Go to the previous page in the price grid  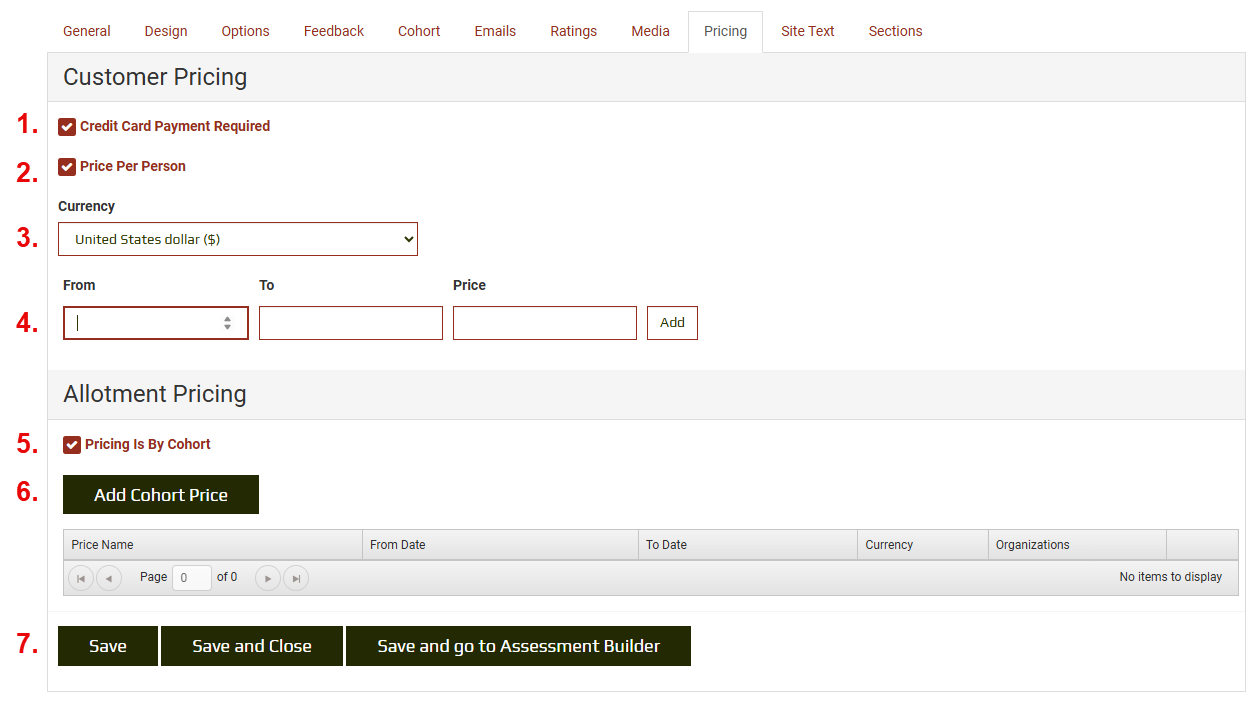109,577
